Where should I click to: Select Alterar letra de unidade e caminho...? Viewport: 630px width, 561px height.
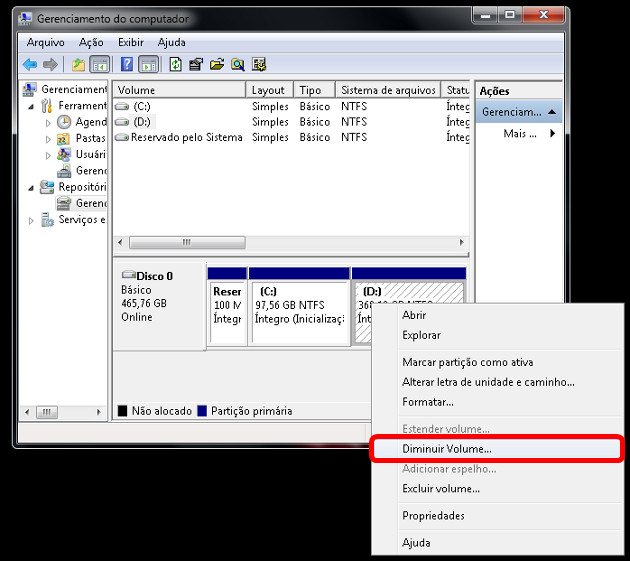pos(497,382)
